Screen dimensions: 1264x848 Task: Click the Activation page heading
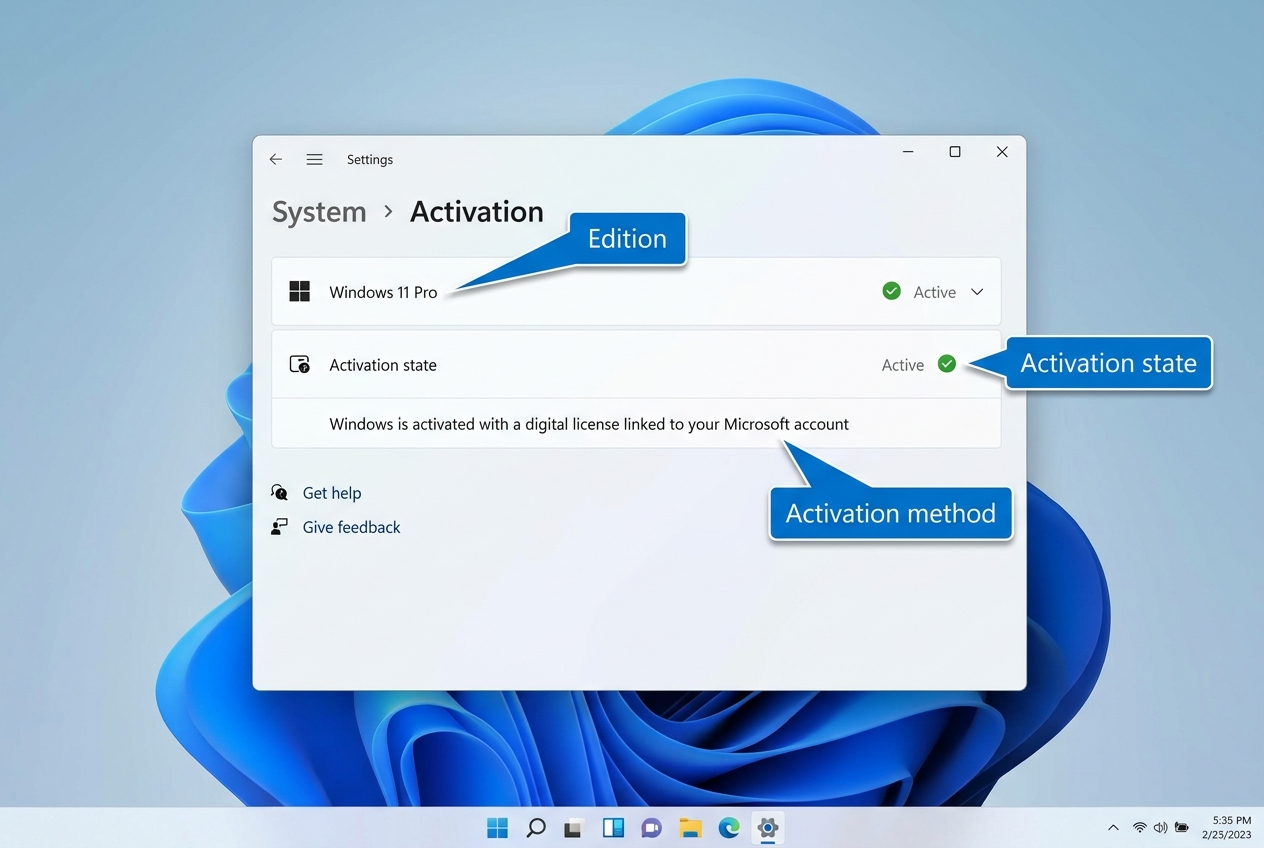click(477, 212)
